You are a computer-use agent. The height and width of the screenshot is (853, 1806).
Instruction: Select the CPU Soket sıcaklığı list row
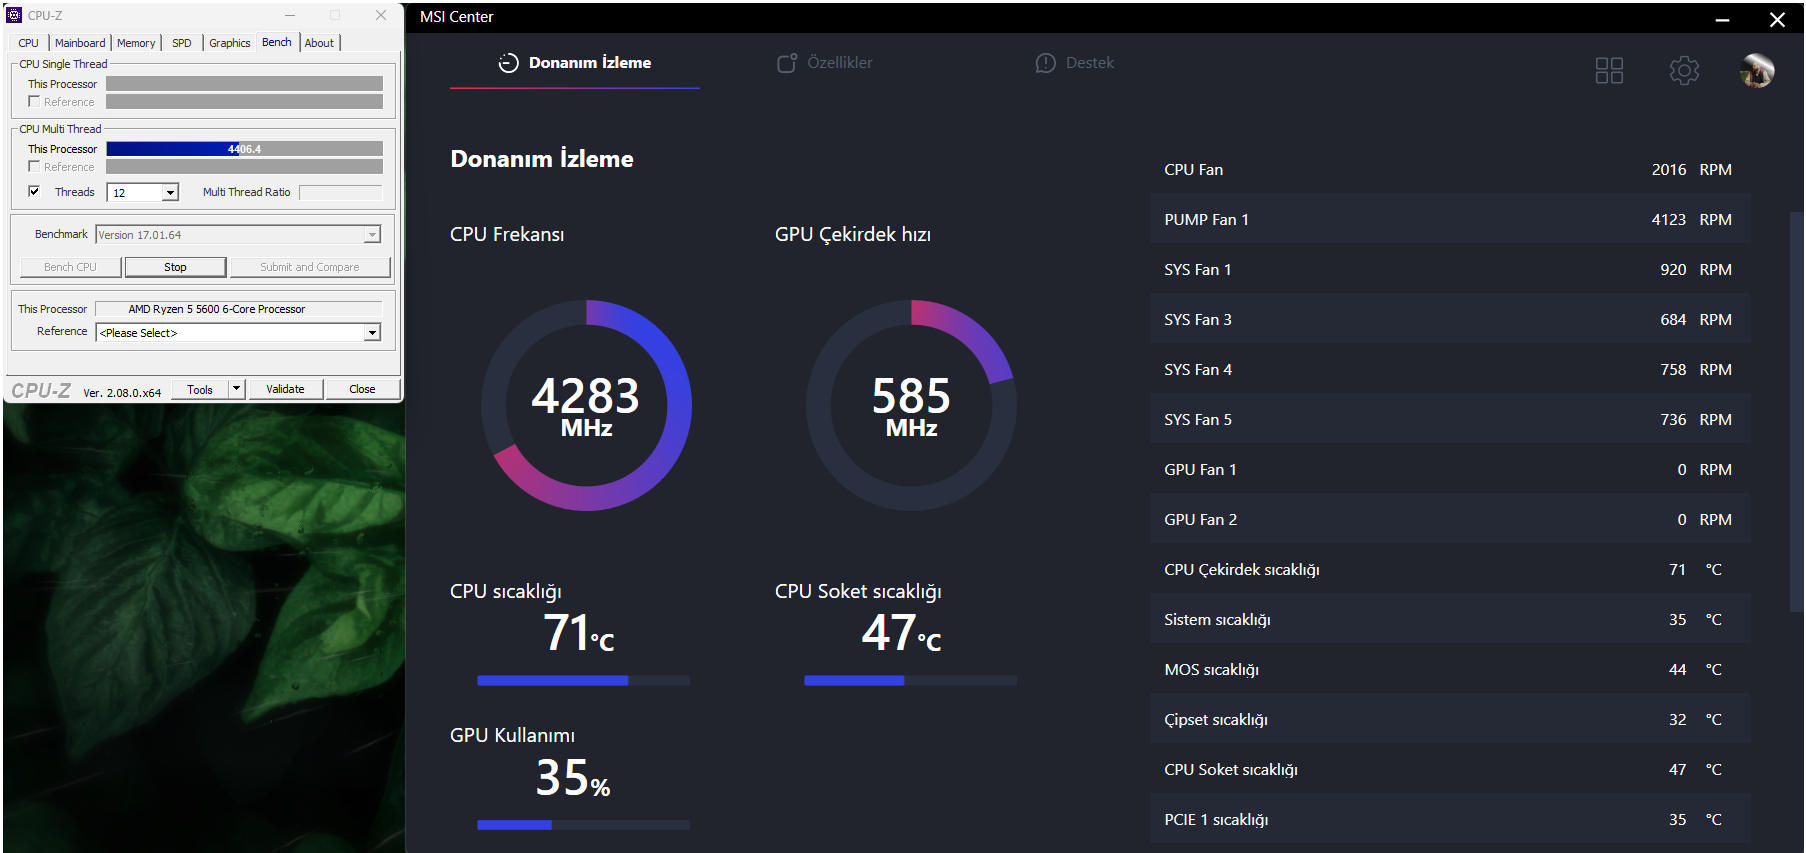(1450, 769)
